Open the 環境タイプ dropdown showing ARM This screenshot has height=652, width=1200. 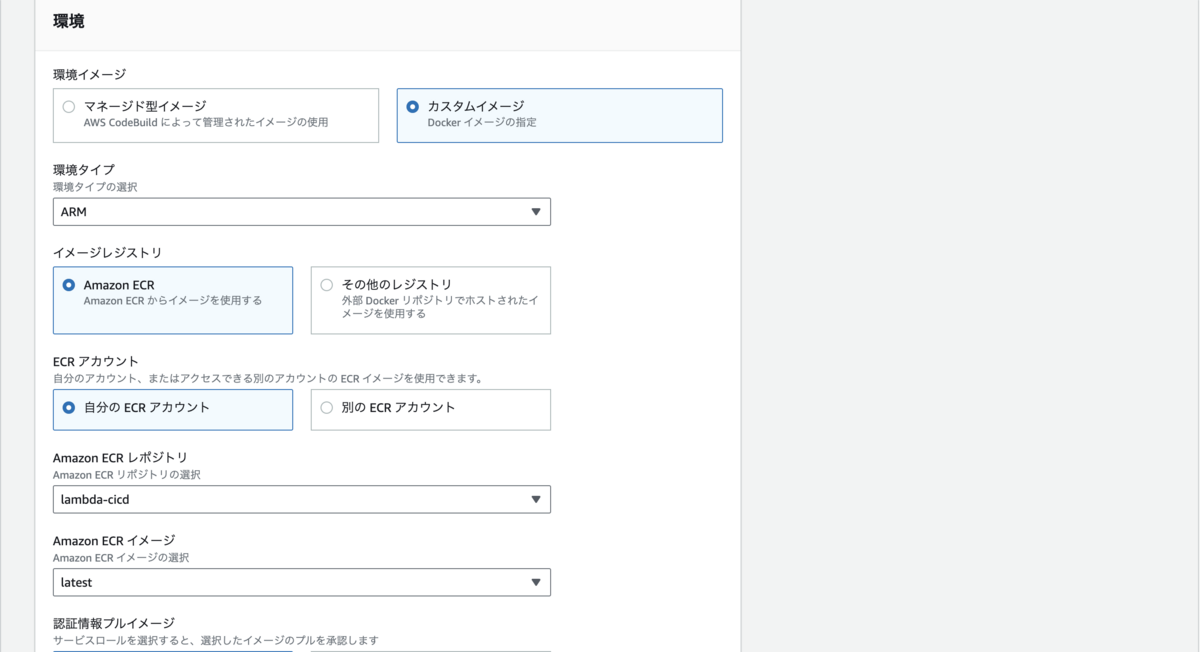coord(301,211)
